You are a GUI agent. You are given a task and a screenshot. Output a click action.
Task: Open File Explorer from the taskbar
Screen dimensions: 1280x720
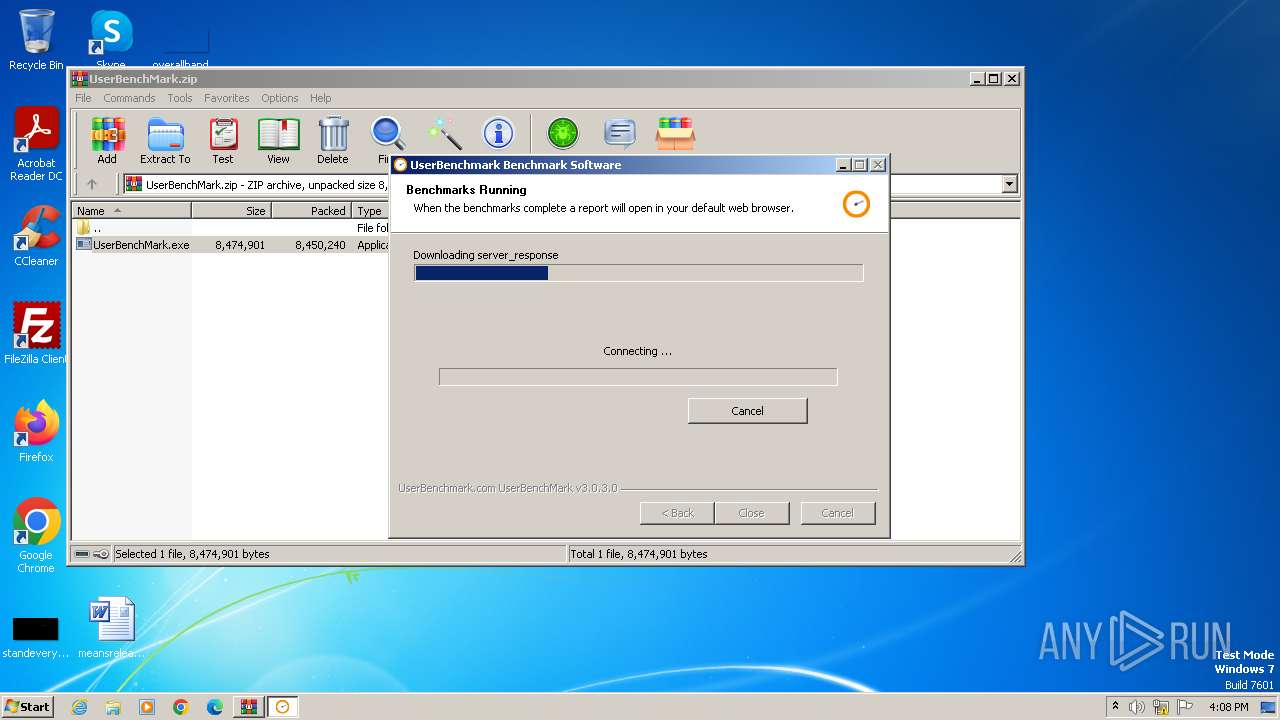(x=113, y=707)
